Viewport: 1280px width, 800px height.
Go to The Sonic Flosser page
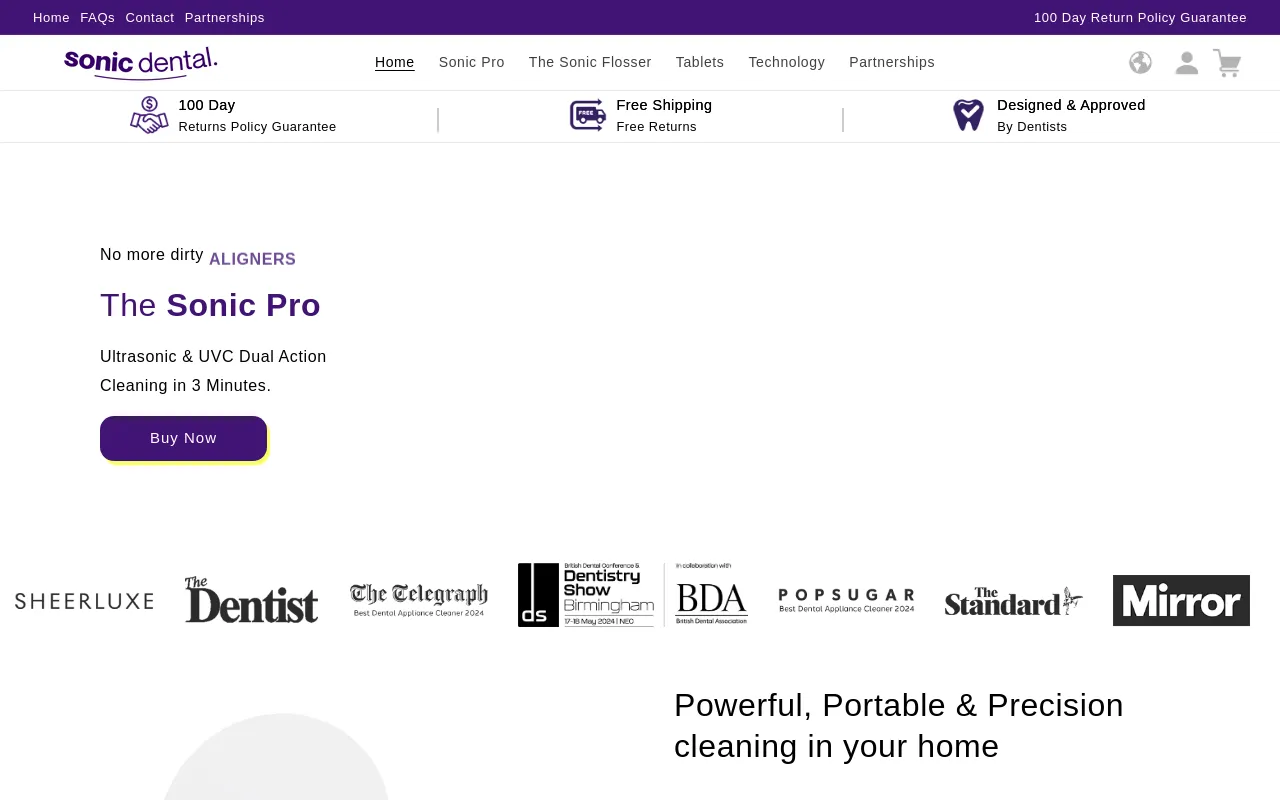[590, 62]
